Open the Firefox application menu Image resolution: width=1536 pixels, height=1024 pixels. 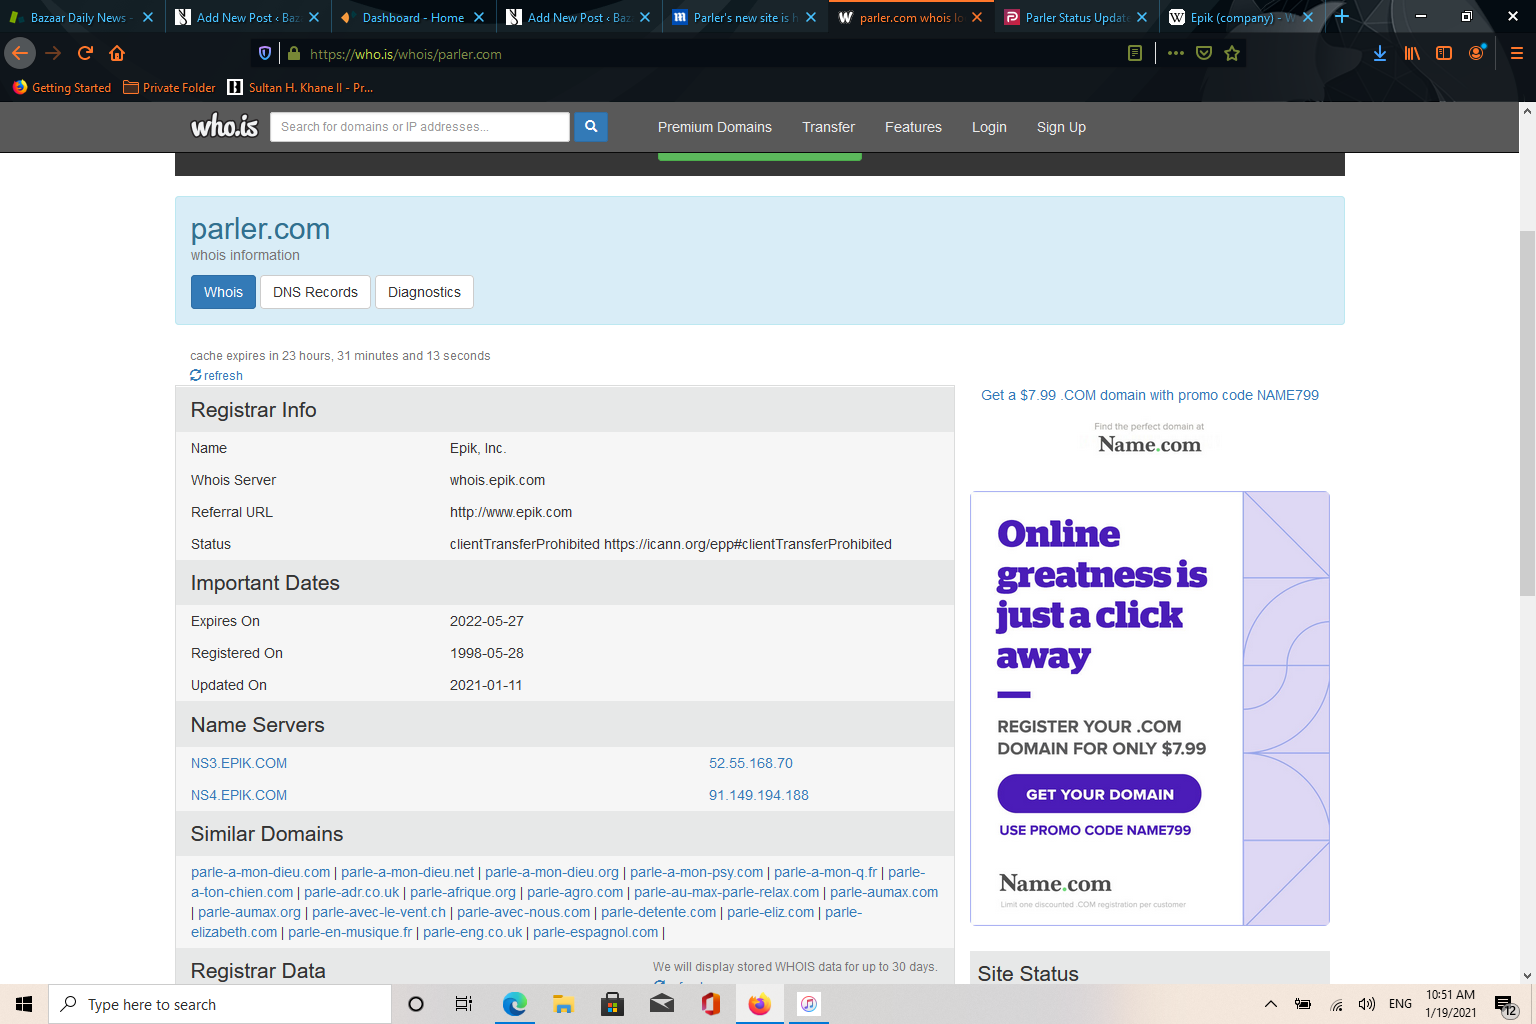[x=1516, y=54]
